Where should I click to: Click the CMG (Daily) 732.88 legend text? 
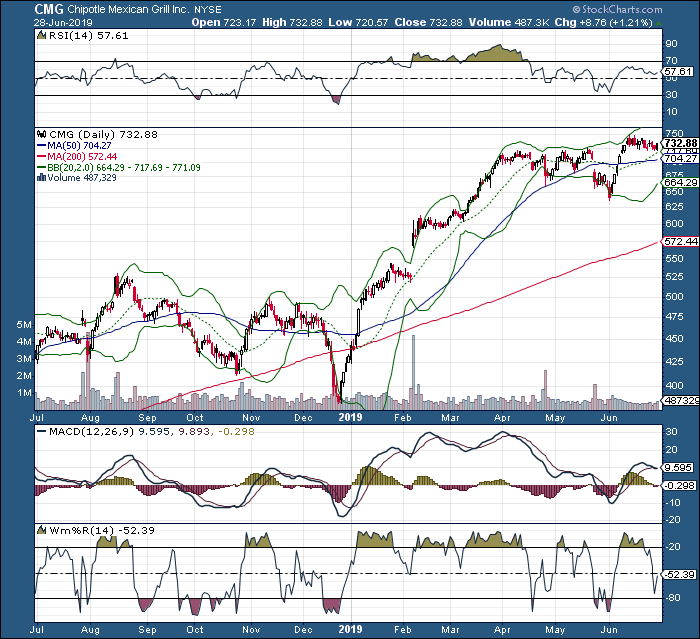[x=103, y=134]
